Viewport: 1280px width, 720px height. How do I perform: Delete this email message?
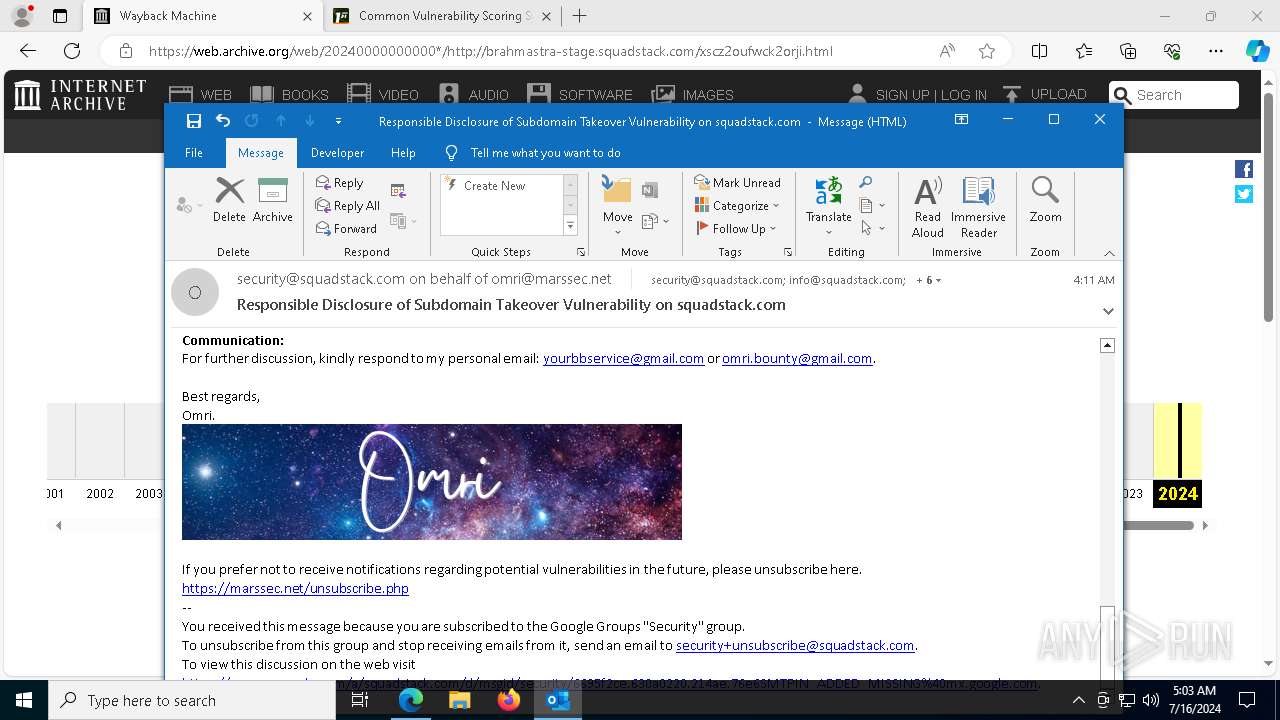(229, 200)
